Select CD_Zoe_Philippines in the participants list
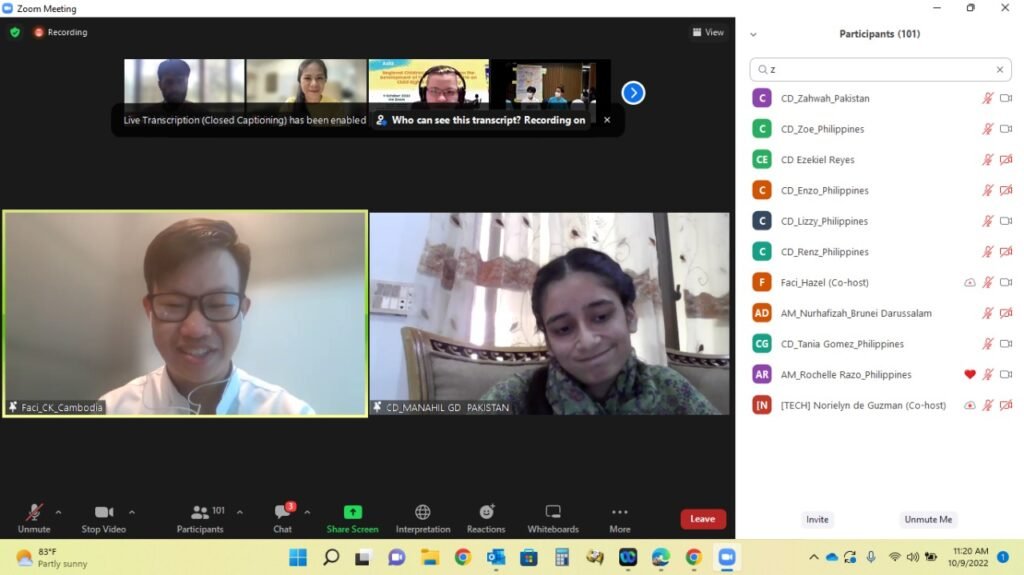The image size is (1024, 575). [822, 129]
